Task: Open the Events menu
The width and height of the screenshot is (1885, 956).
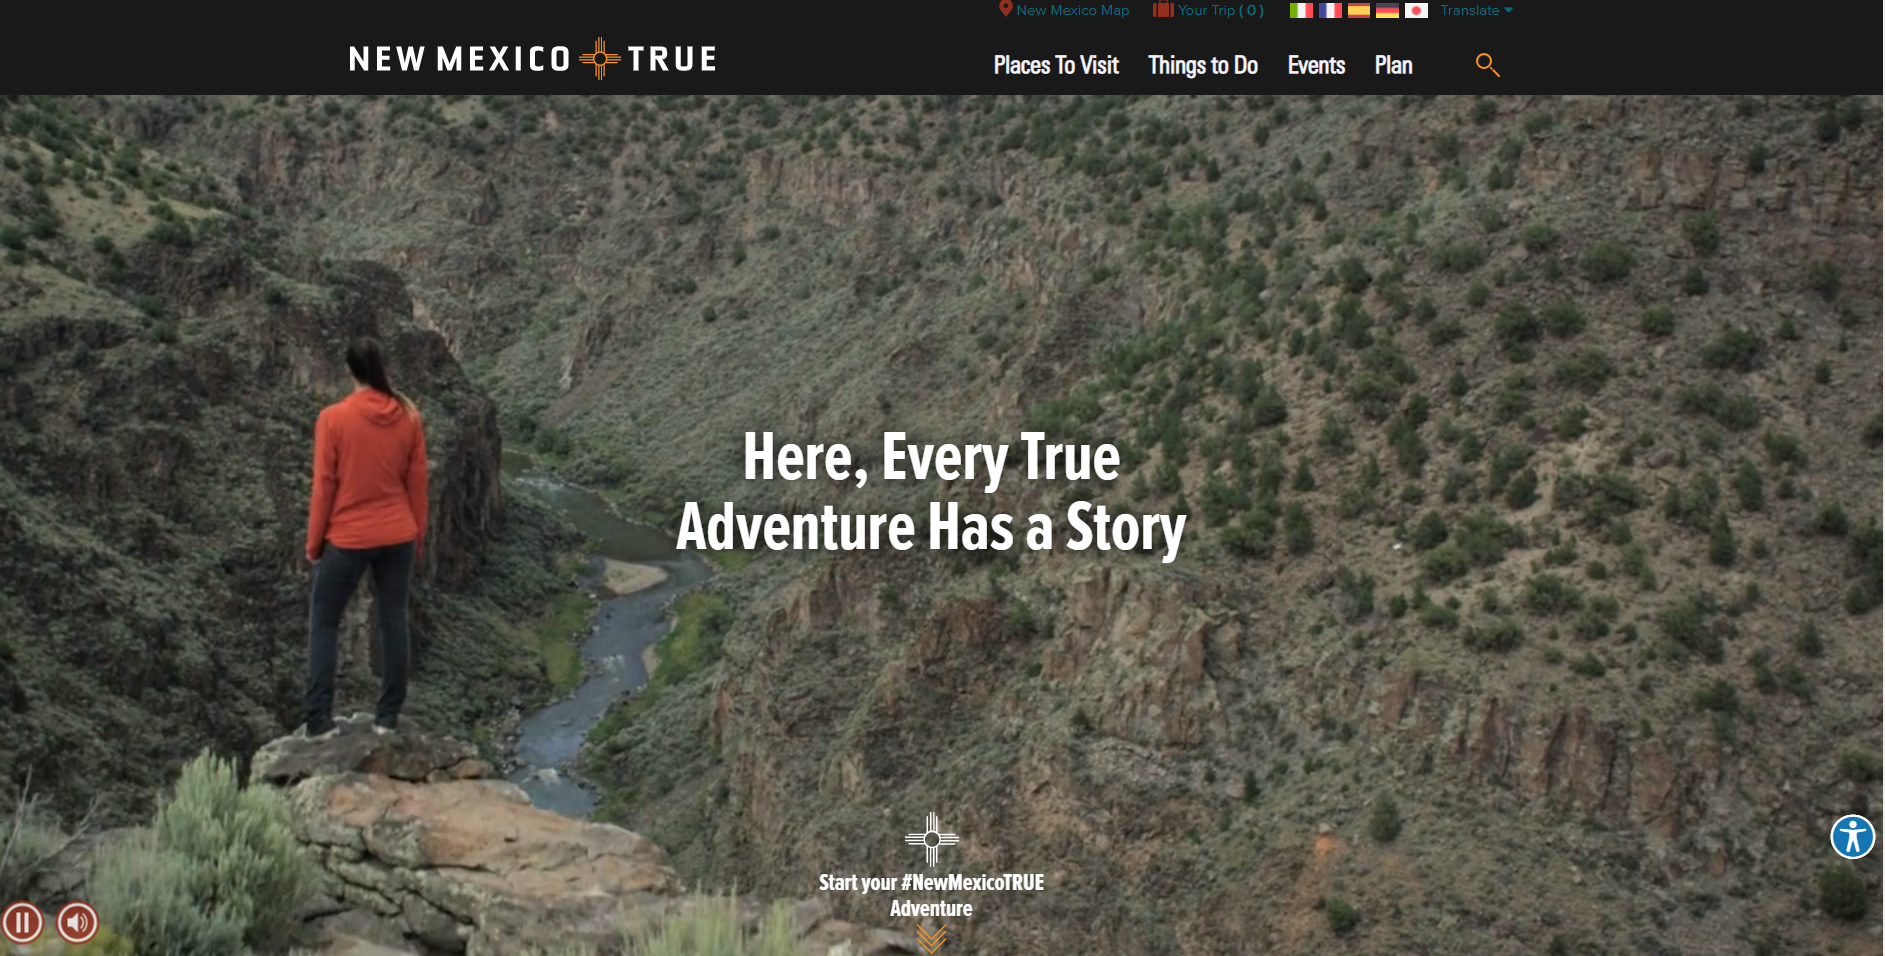Action: click(x=1316, y=65)
